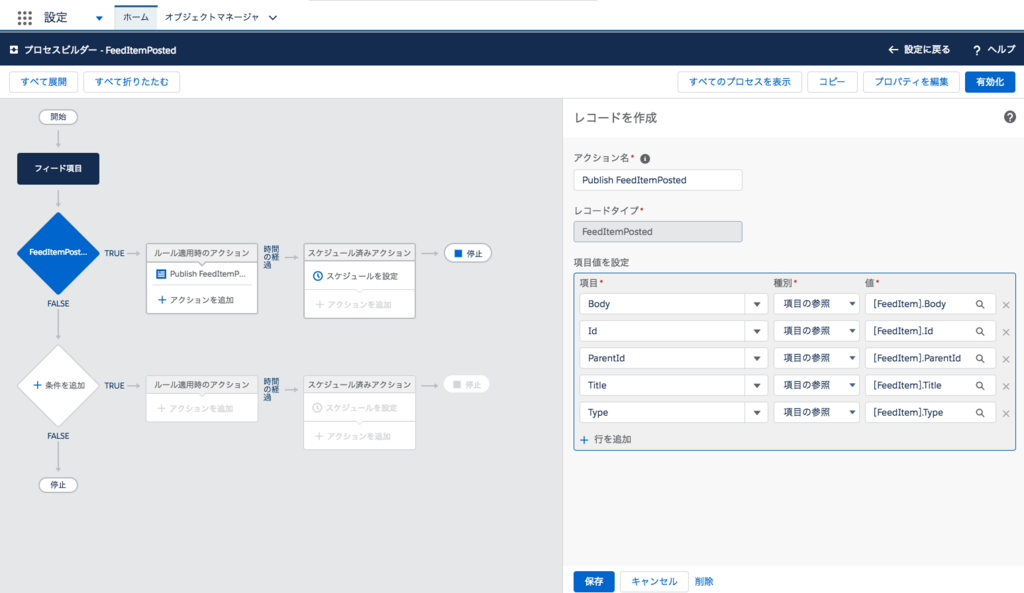Click the レコードタイプ FeedItemPosted field
1024x593 pixels.
point(658,231)
